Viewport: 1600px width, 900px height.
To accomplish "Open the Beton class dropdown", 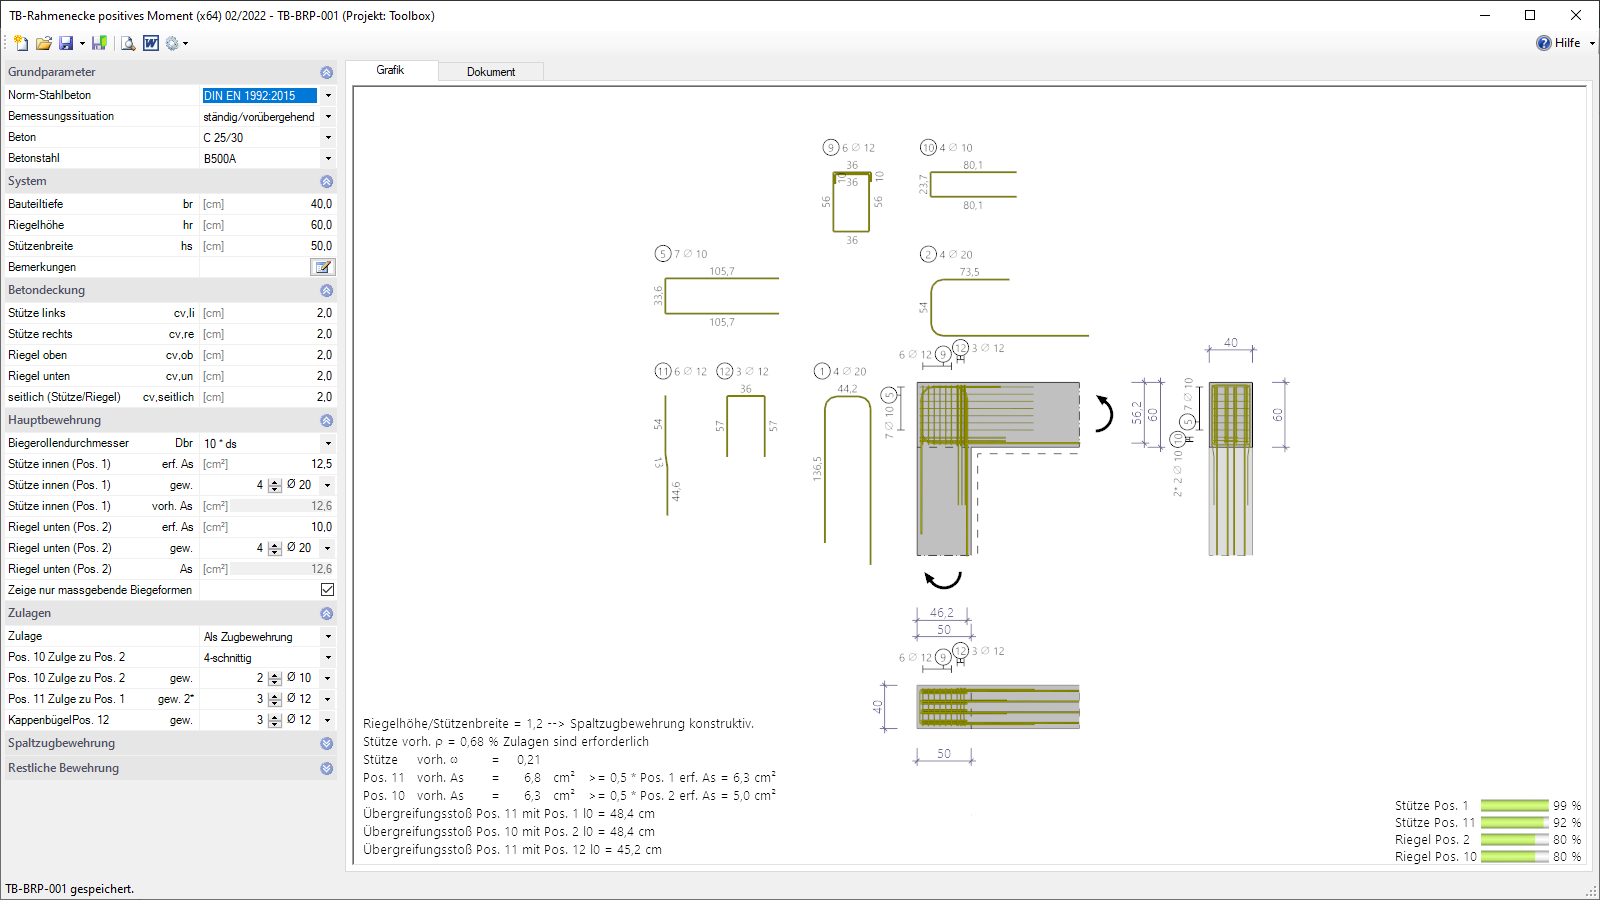I will pyautogui.click(x=328, y=137).
